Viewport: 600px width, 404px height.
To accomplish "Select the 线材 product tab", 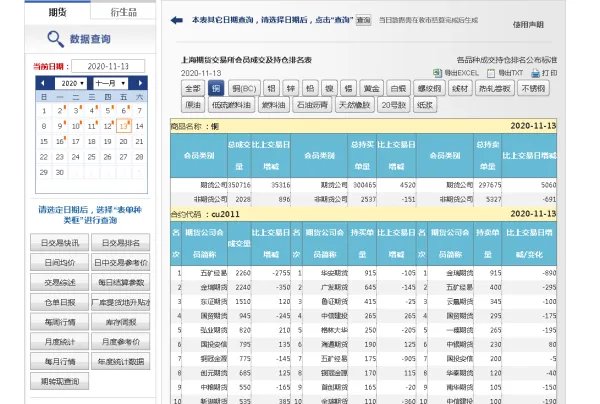I will (x=460, y=88).
